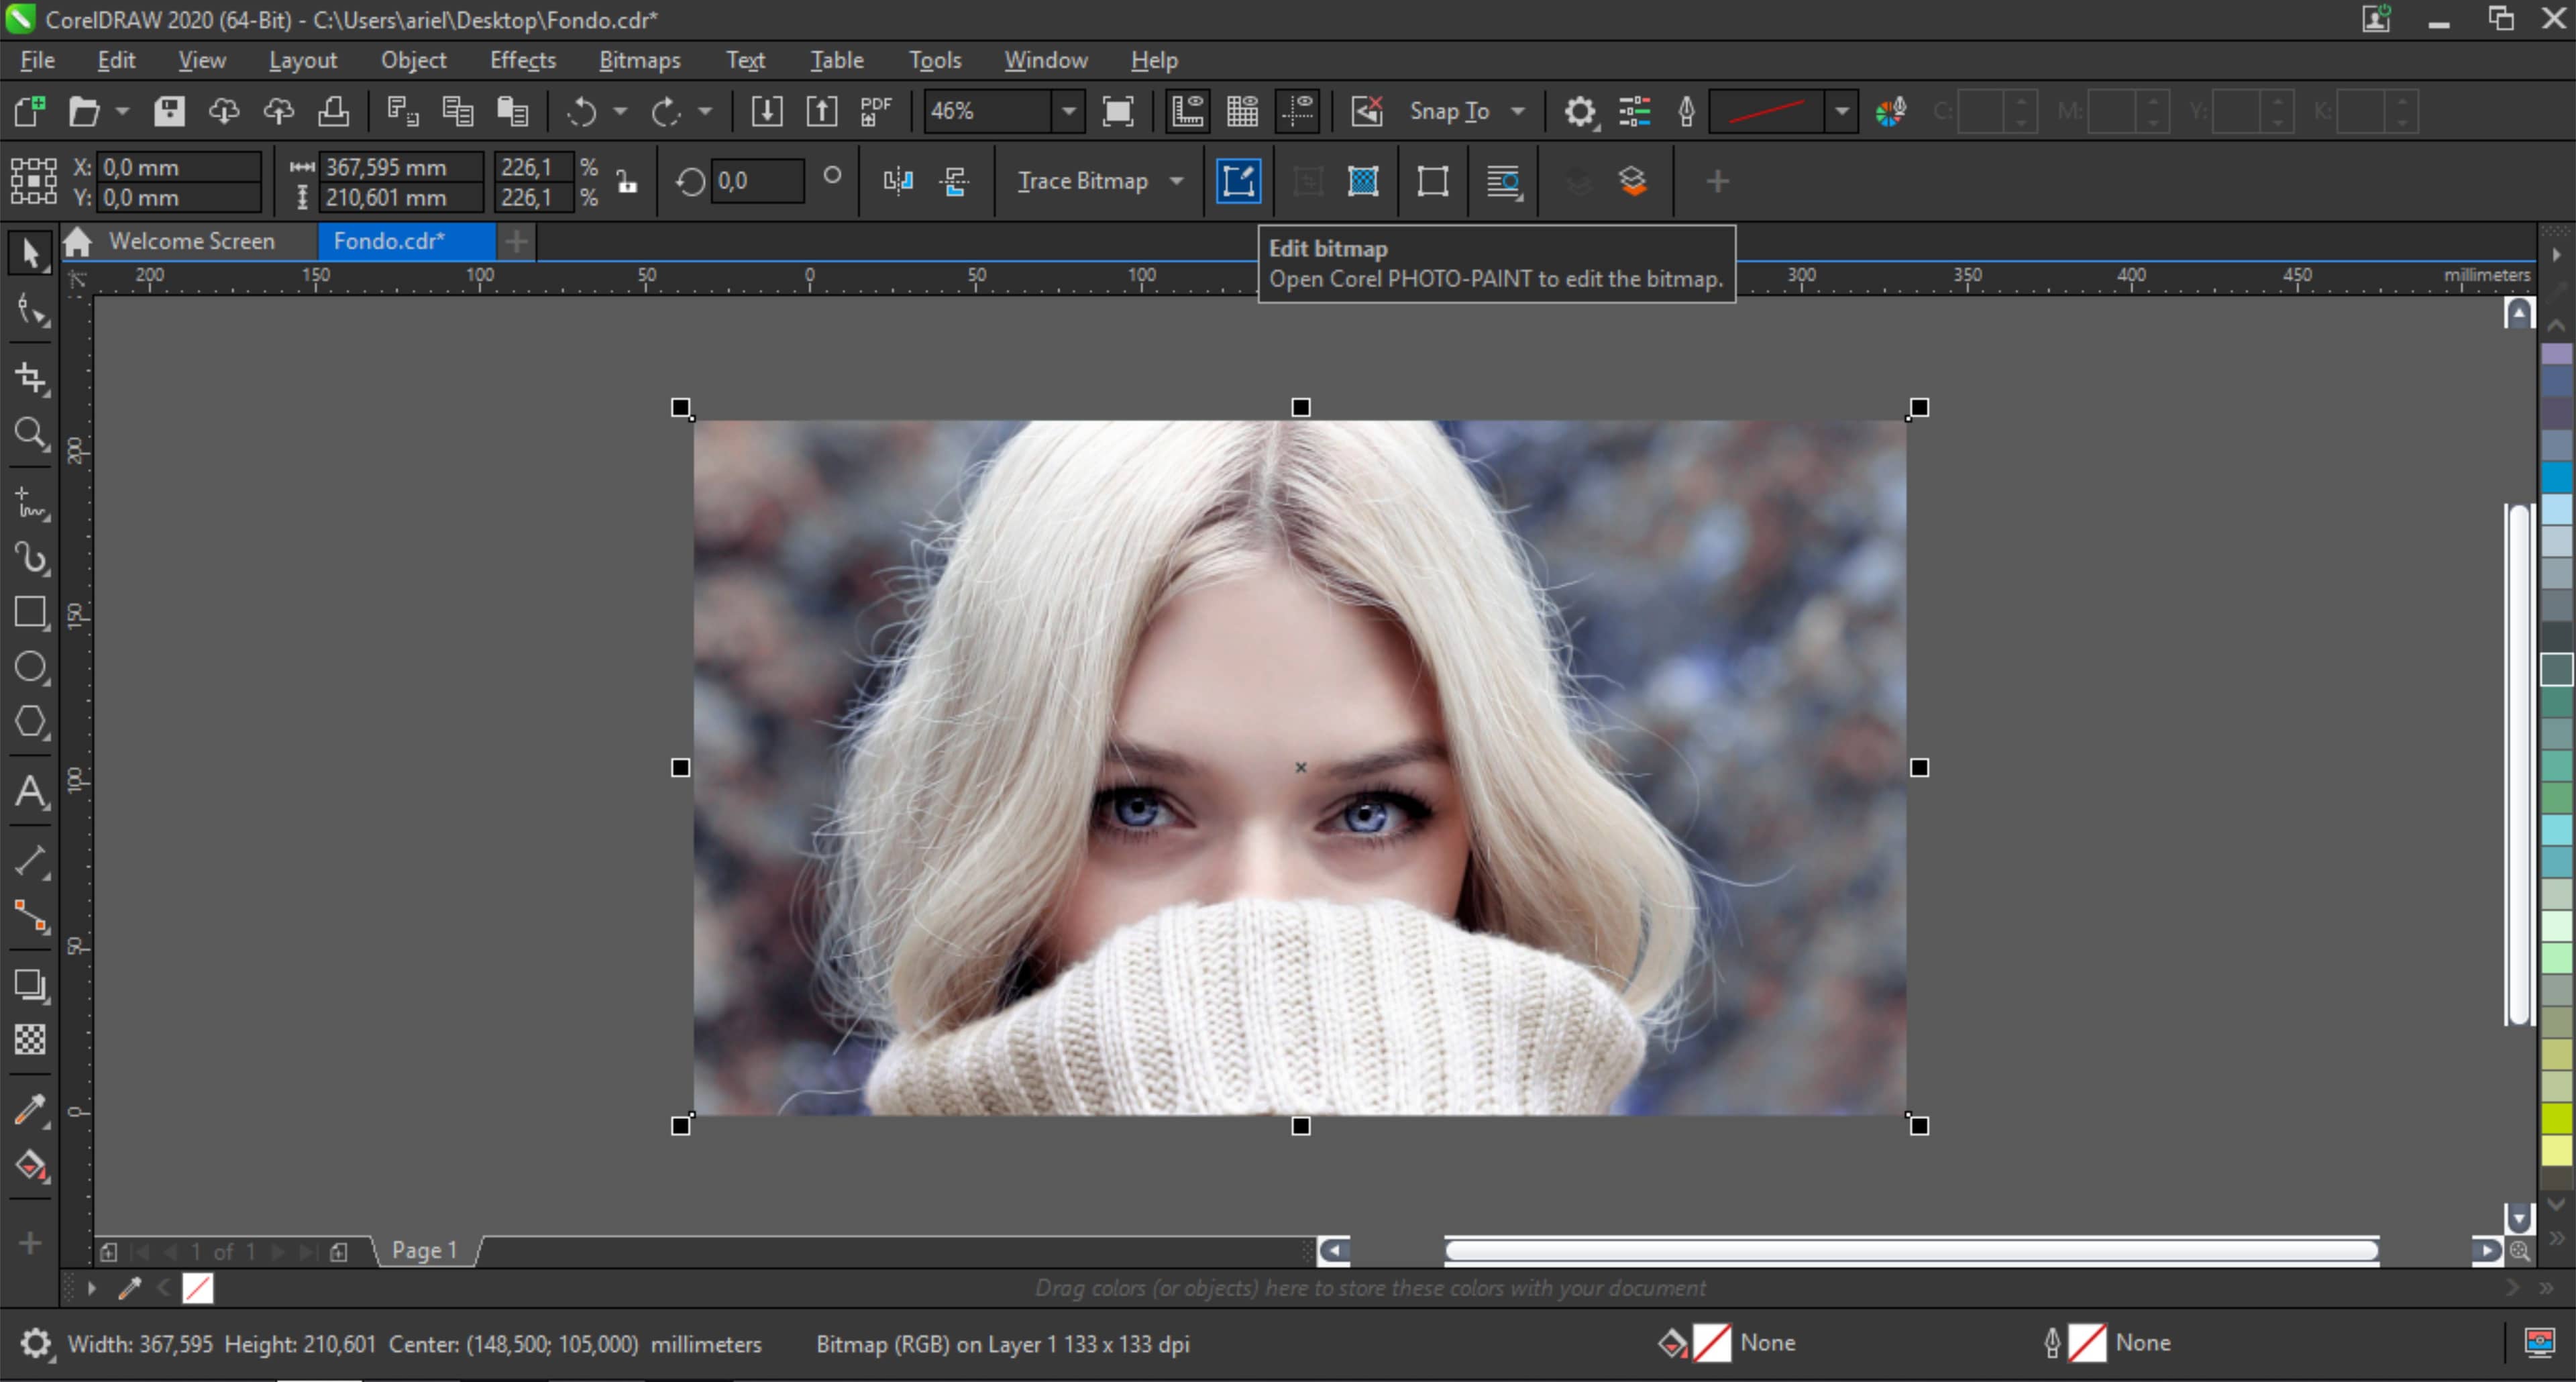Image resolution: width=2576 pixels, height=1382 pixels.
Task: Open the Bitmaps menu
Action: tap(639, 60)
